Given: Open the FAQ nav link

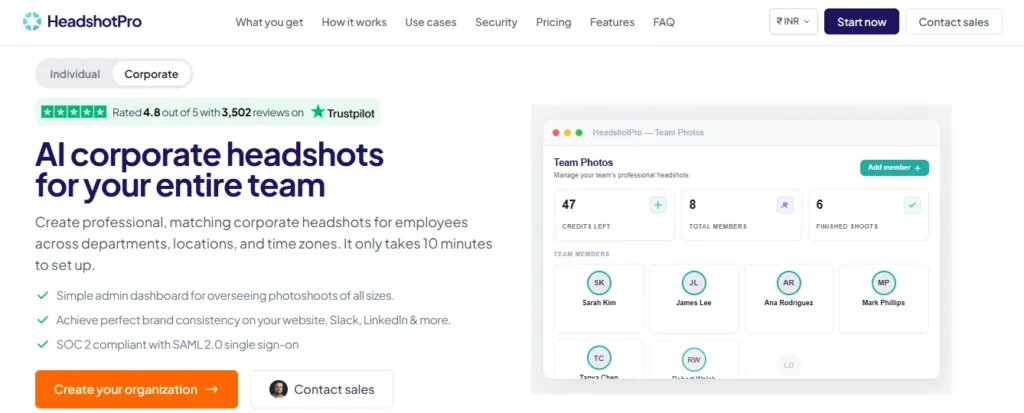Looking at the screenshot, I should (664, 22).
